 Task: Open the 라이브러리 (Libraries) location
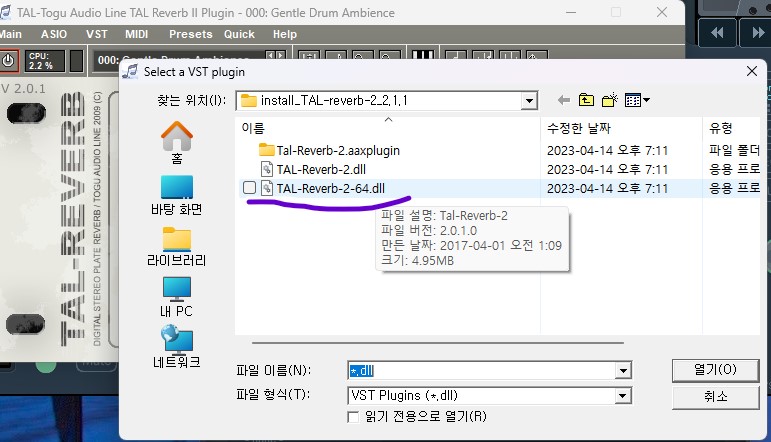click(x=177, y=247)
